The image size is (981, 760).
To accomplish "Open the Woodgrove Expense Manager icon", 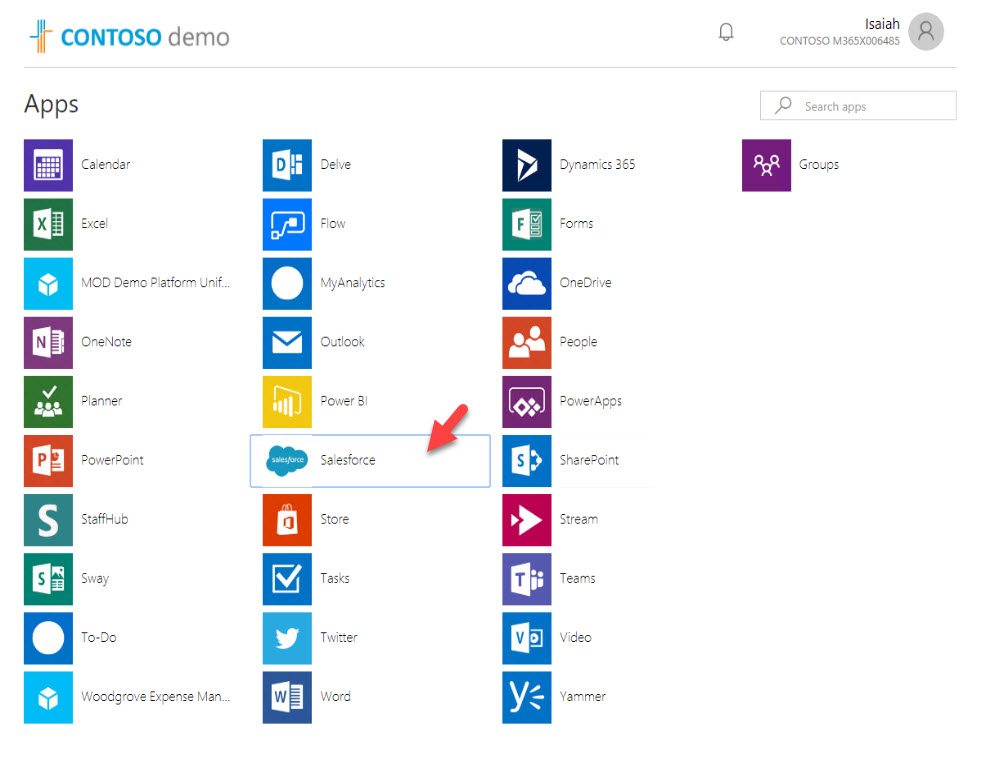I will [48, 697].
